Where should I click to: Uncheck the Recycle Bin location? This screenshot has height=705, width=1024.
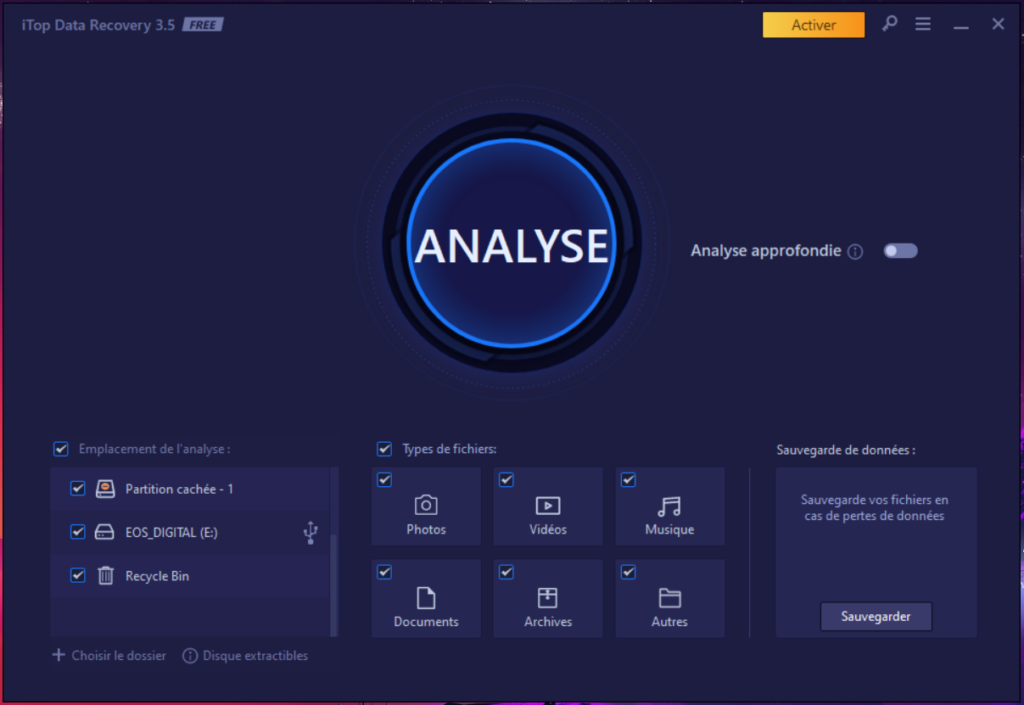78,575
